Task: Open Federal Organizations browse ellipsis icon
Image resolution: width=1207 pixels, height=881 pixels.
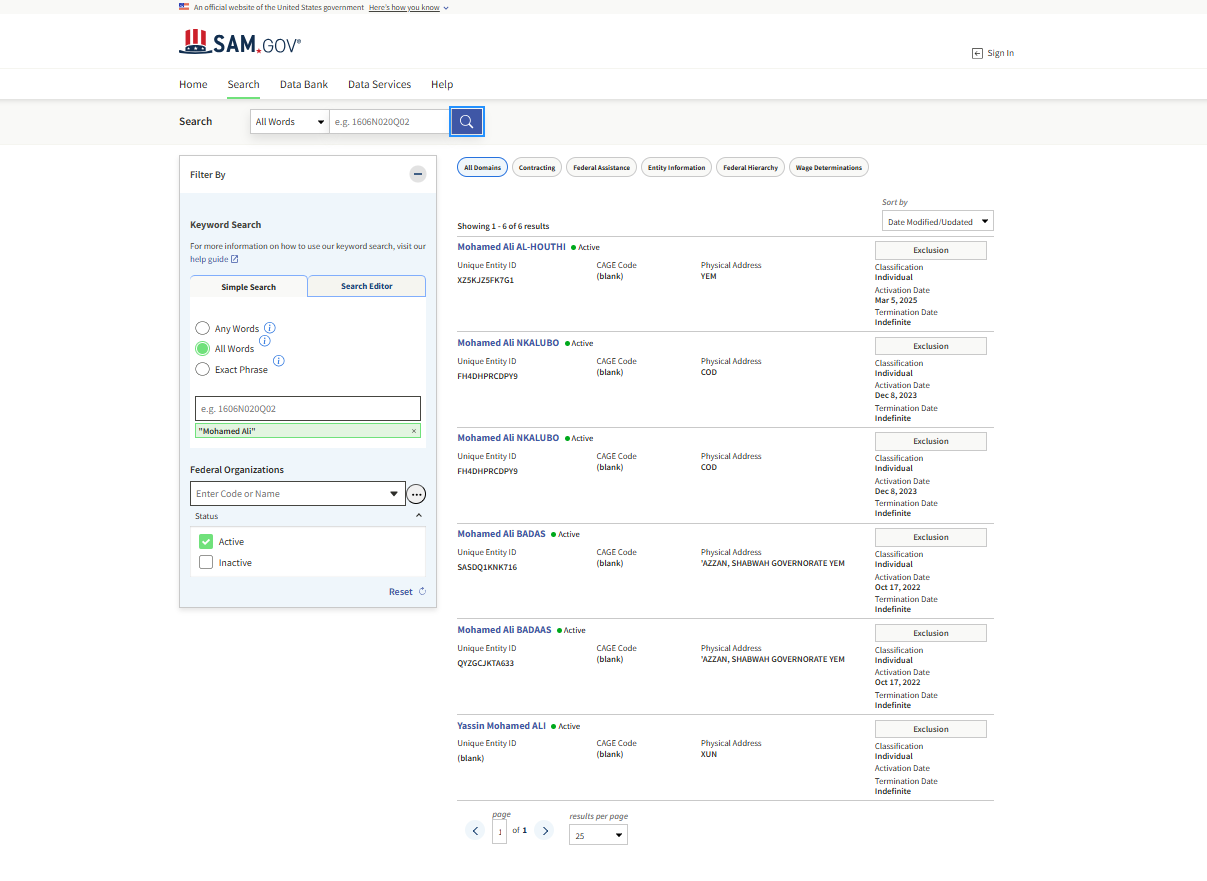Action: (416, 493)
